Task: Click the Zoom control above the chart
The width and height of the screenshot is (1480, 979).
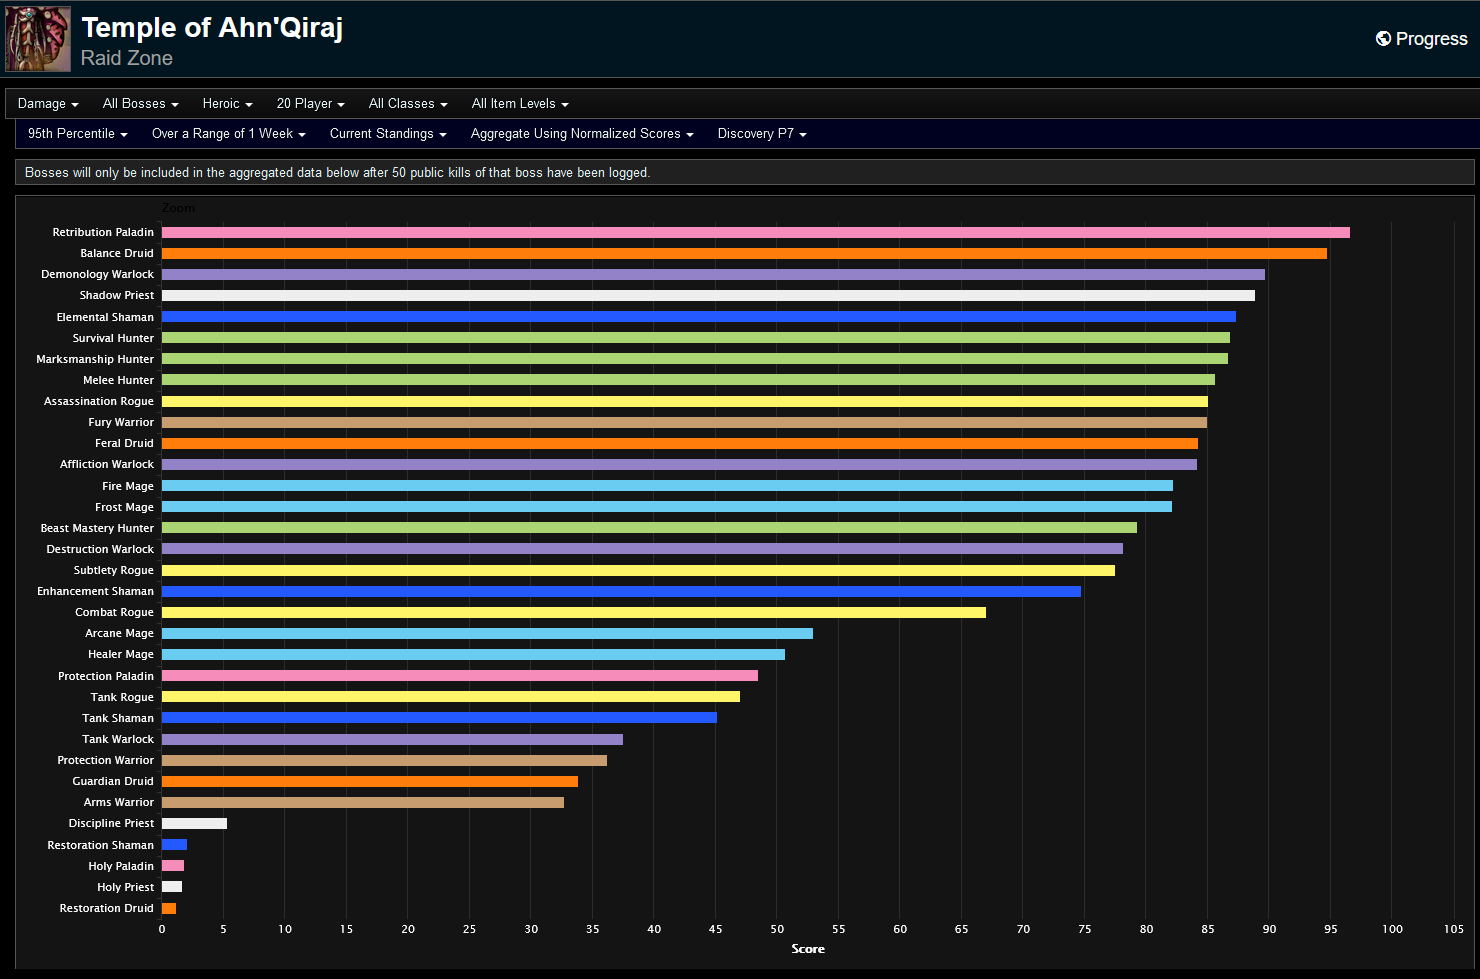Action: [178, 207]
